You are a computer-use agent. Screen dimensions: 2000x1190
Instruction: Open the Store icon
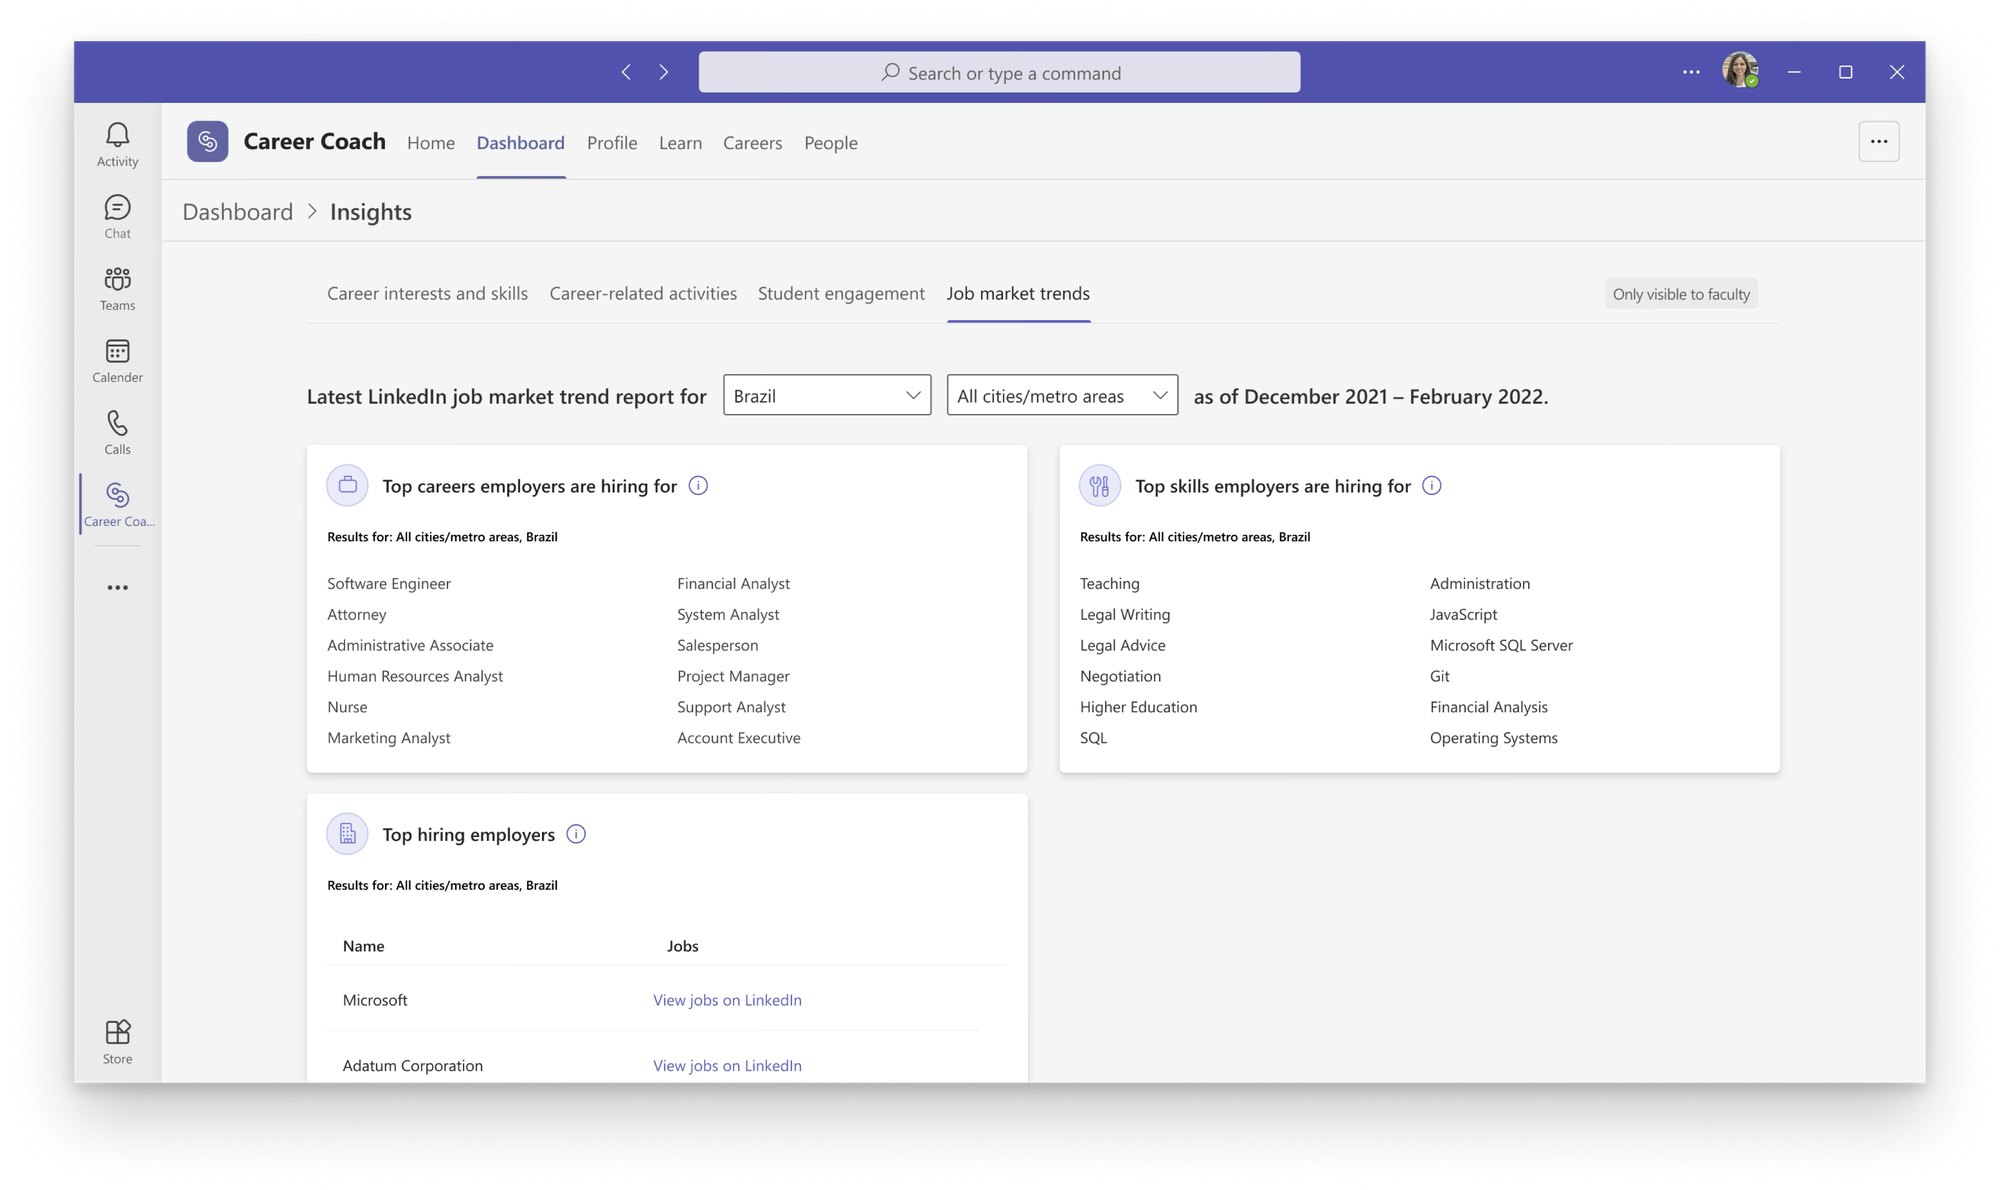(x=117, y=1041)
